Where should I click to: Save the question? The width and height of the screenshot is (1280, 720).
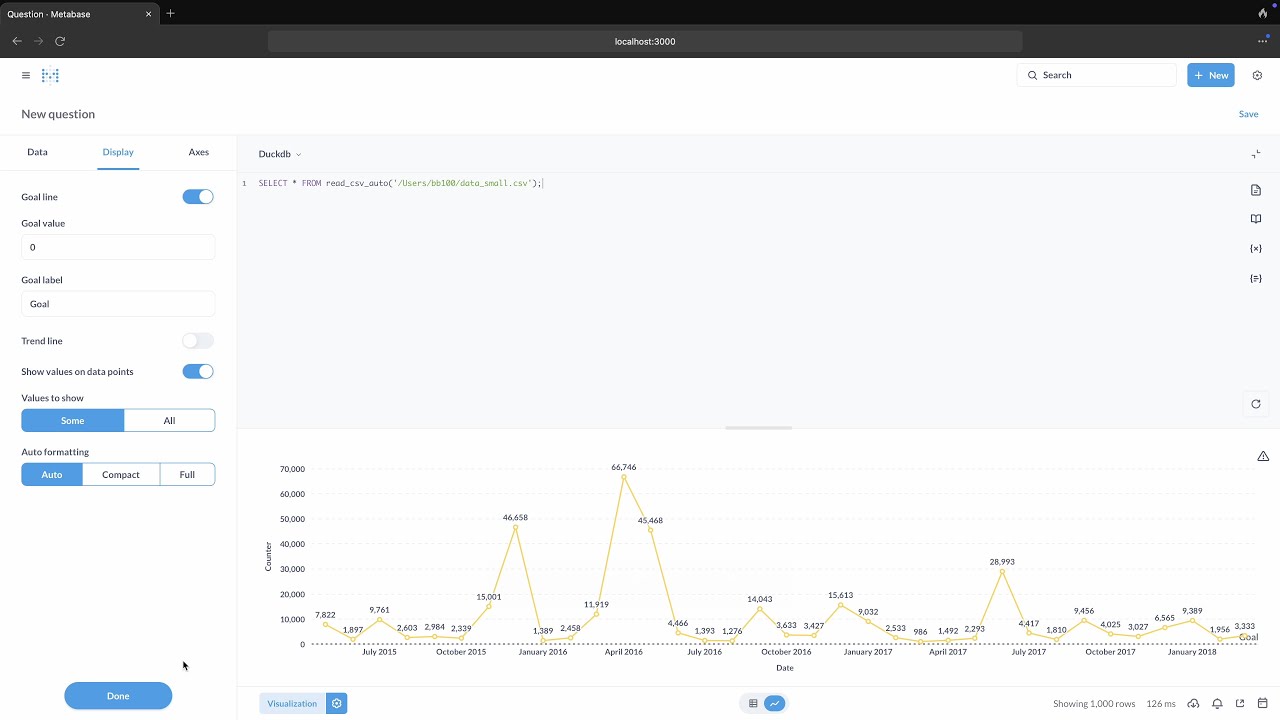tap(1248, 114)
